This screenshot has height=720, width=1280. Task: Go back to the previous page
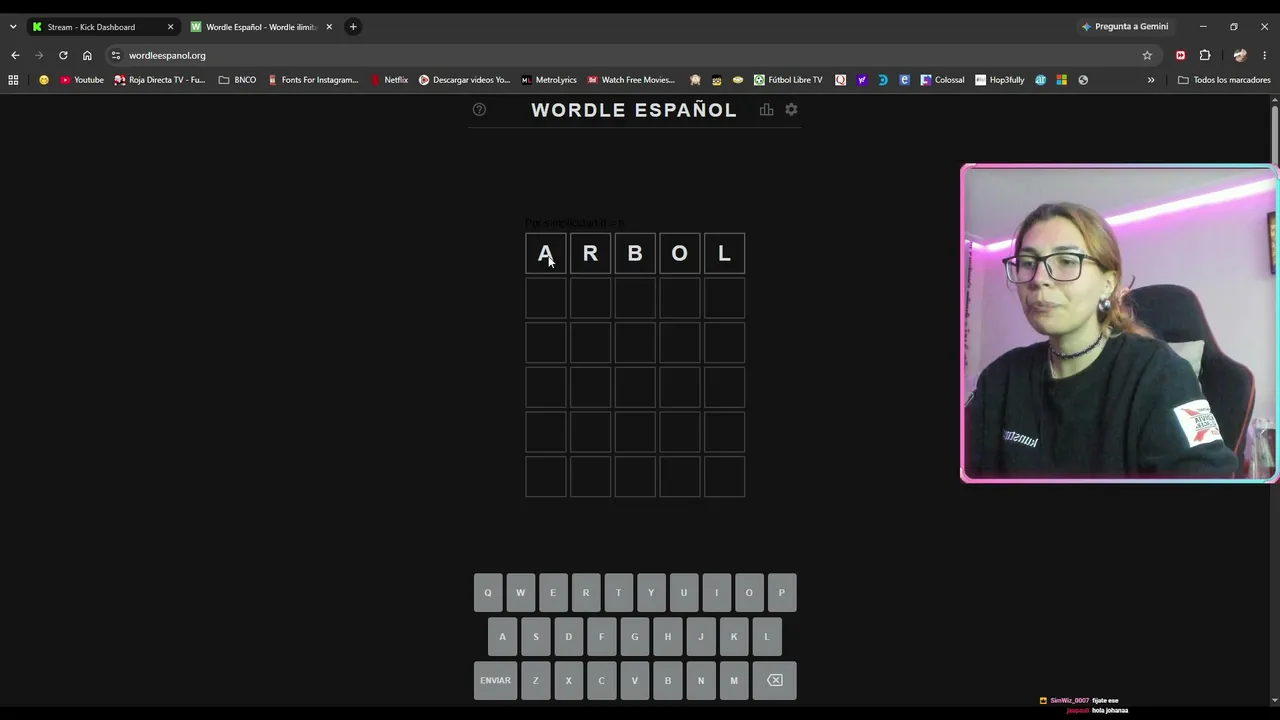15,55
